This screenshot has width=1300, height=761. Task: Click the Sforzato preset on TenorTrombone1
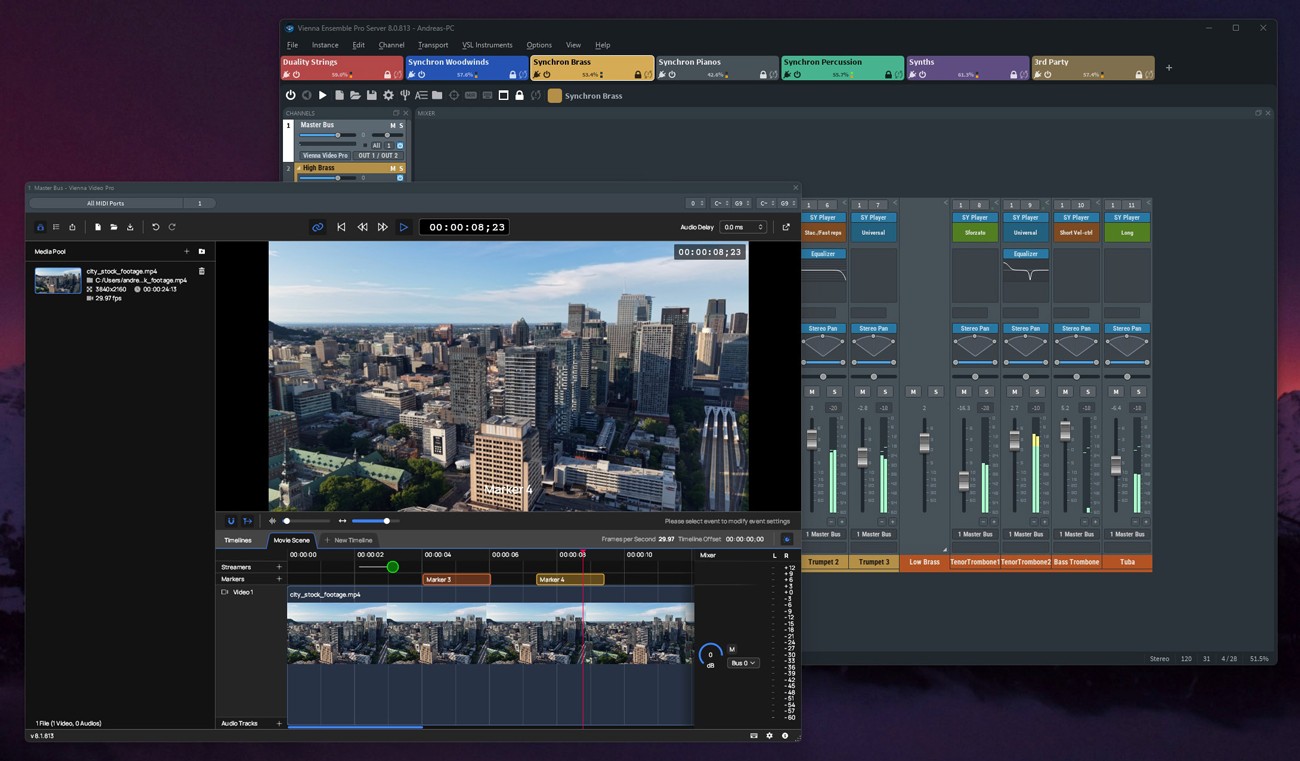[x=975, y=232]
